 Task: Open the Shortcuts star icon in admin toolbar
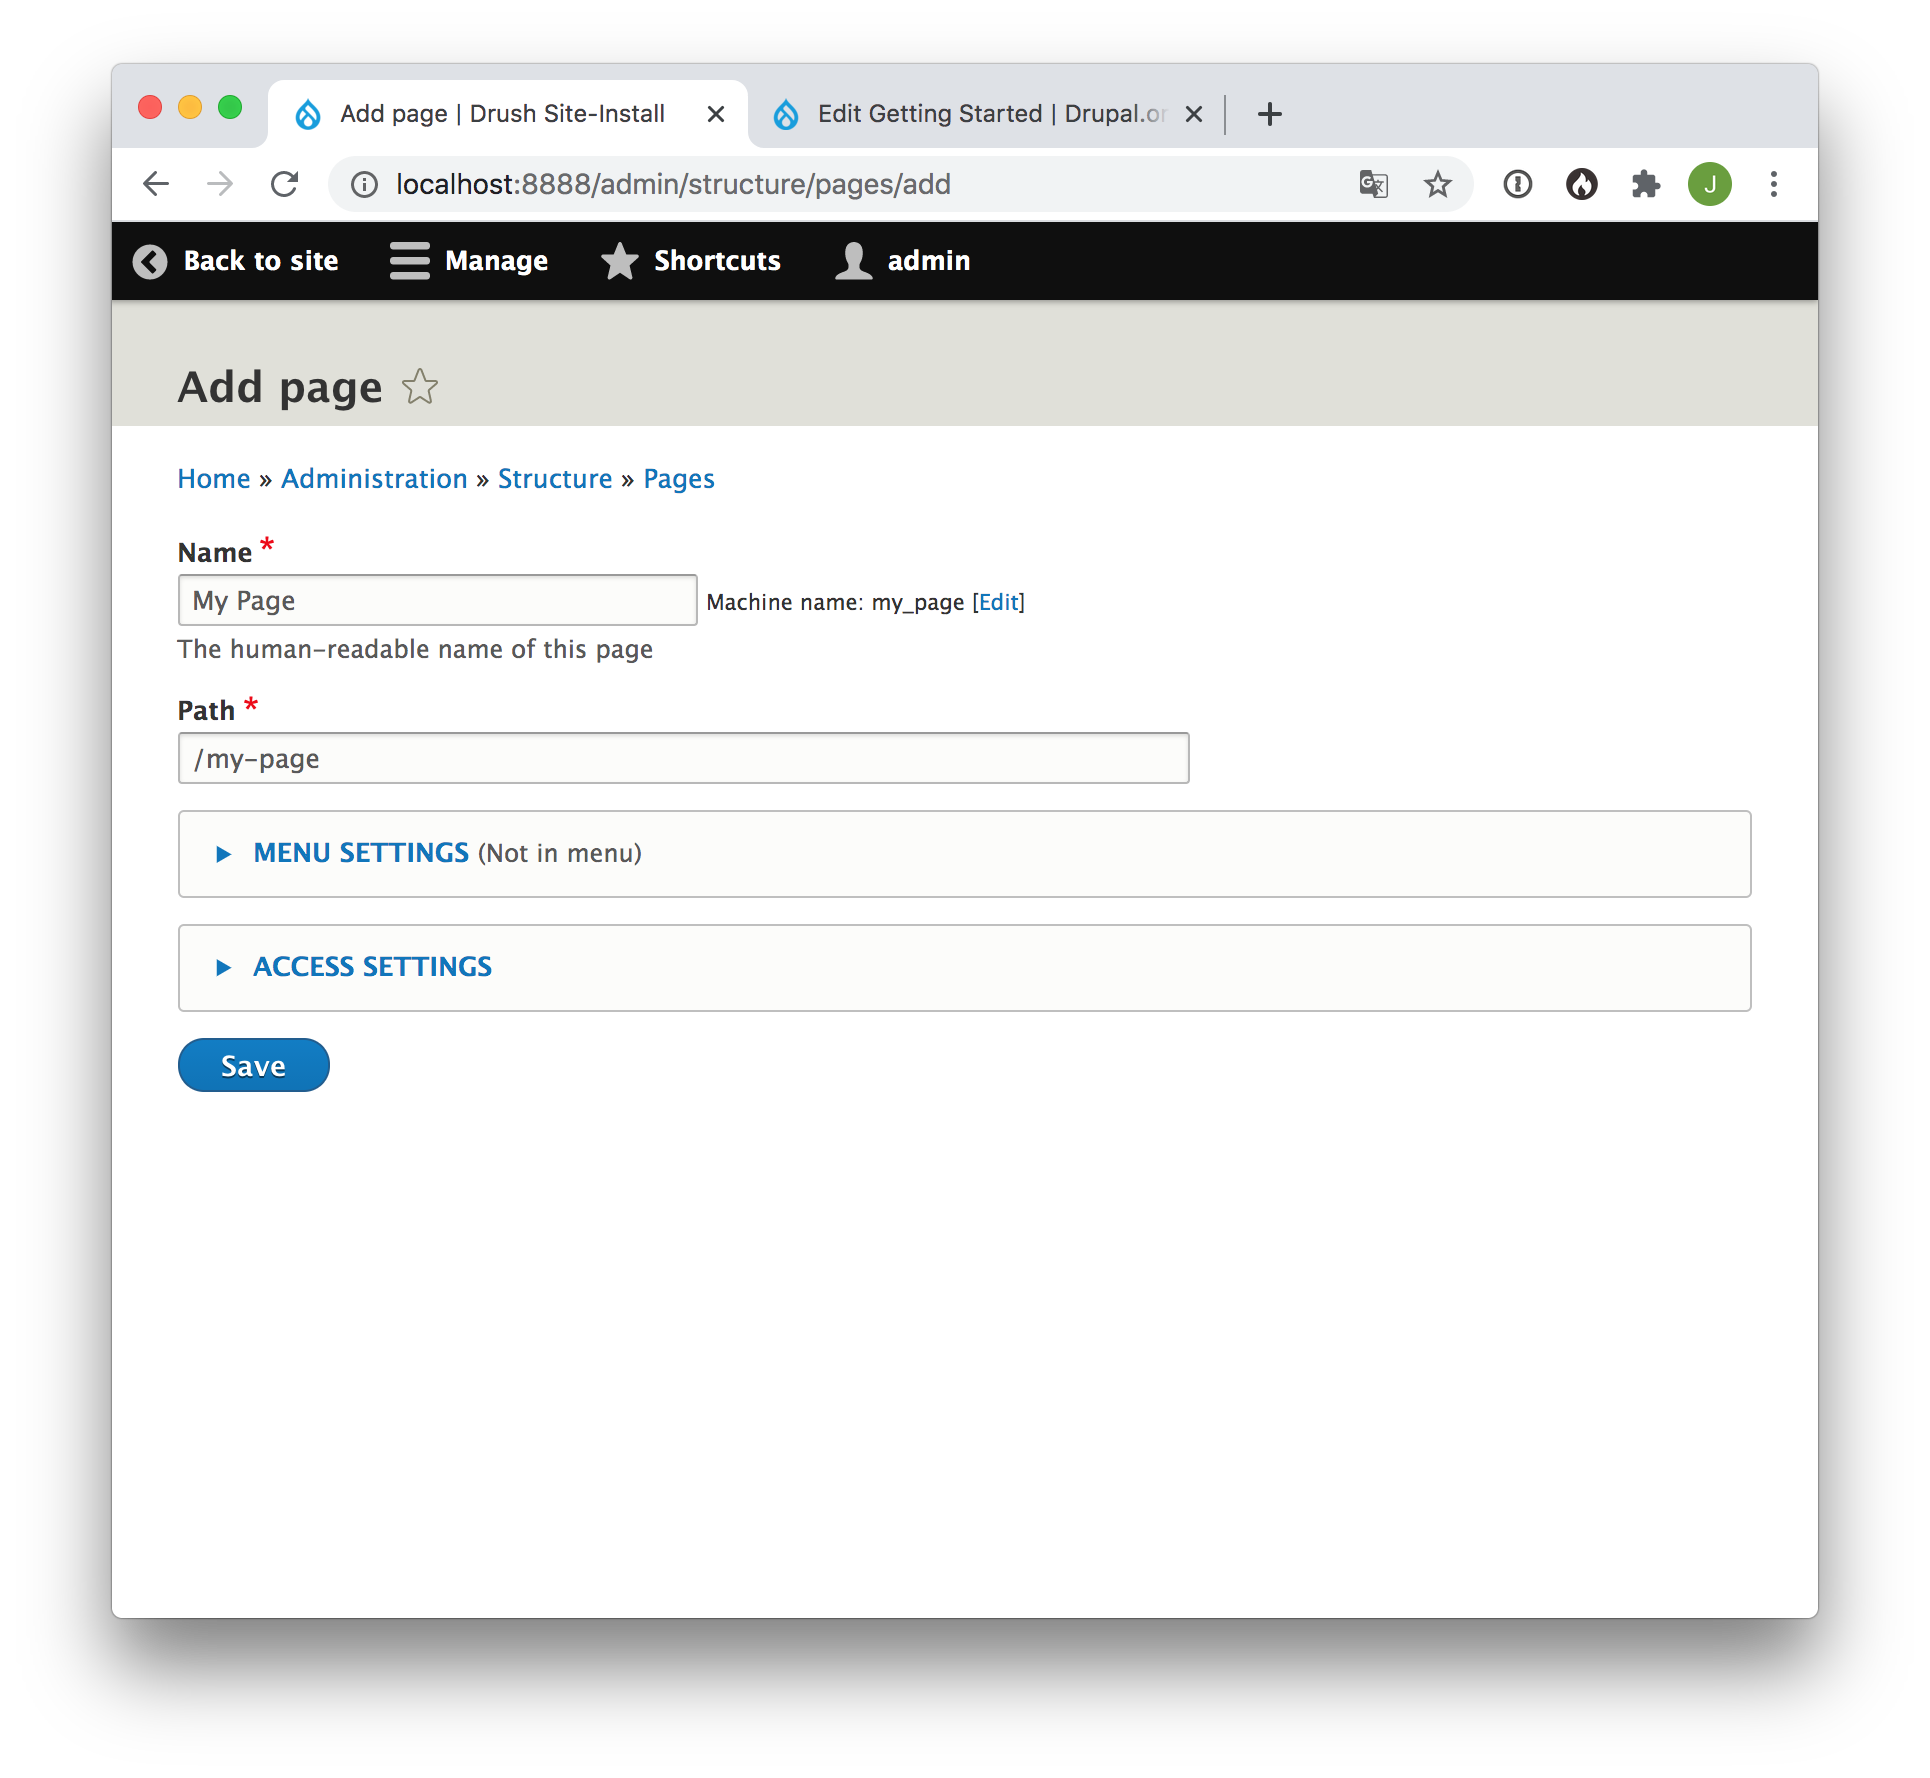pyautogui.click(x=620, y=261)
